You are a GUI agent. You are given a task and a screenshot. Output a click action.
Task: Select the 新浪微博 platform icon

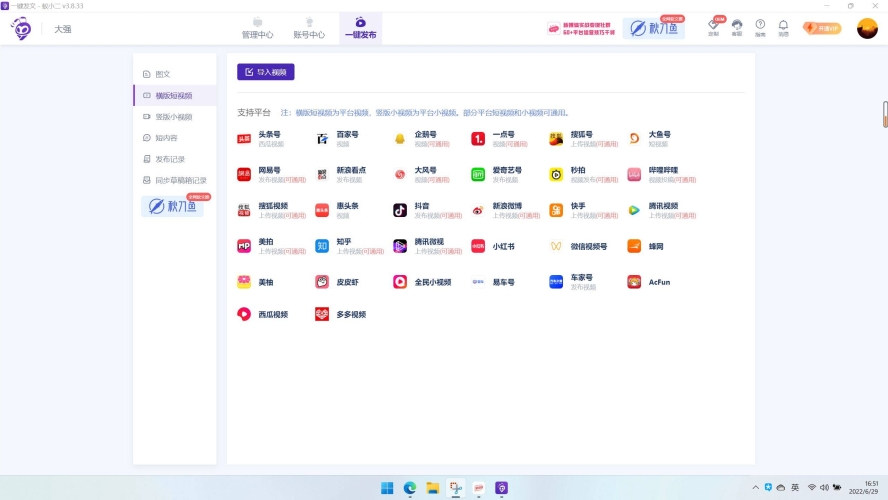pos(478,210)
